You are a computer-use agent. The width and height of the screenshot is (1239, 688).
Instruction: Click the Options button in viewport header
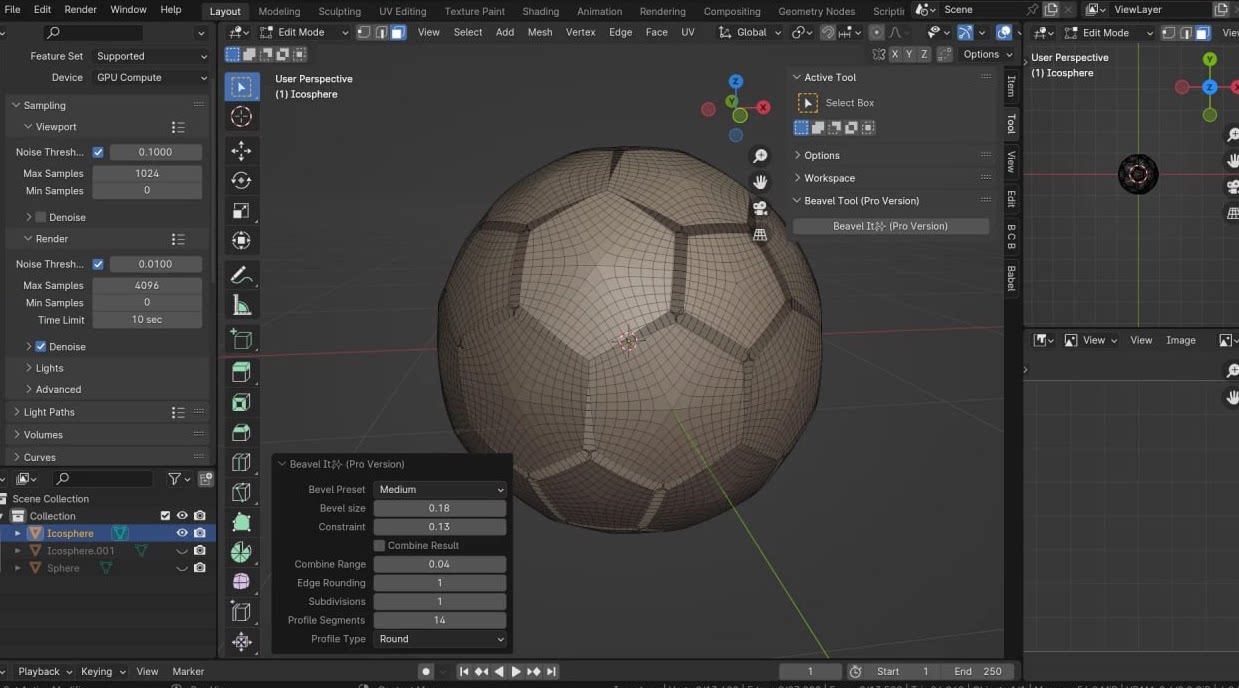coord(987,54)
